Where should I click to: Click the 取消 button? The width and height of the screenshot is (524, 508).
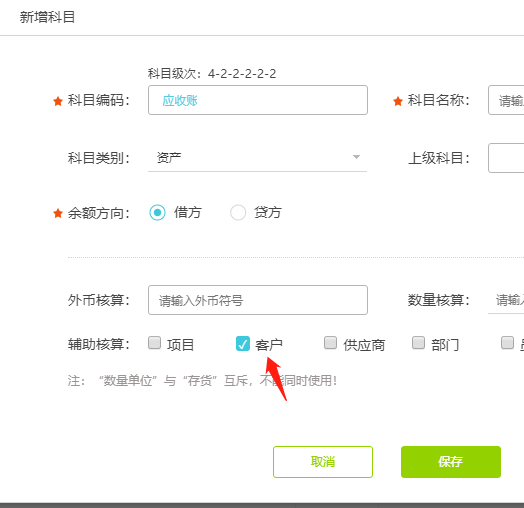[x=323, y=462]
